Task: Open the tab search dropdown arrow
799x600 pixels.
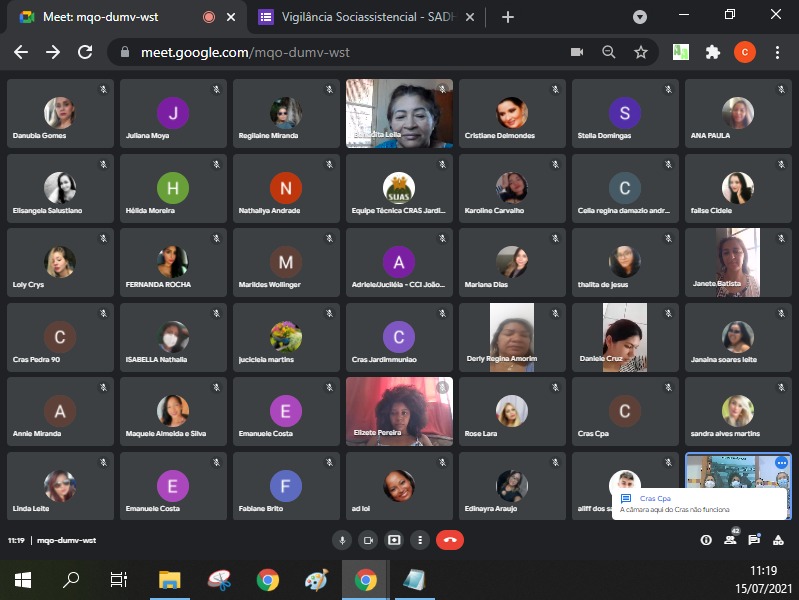Action: 640,17
